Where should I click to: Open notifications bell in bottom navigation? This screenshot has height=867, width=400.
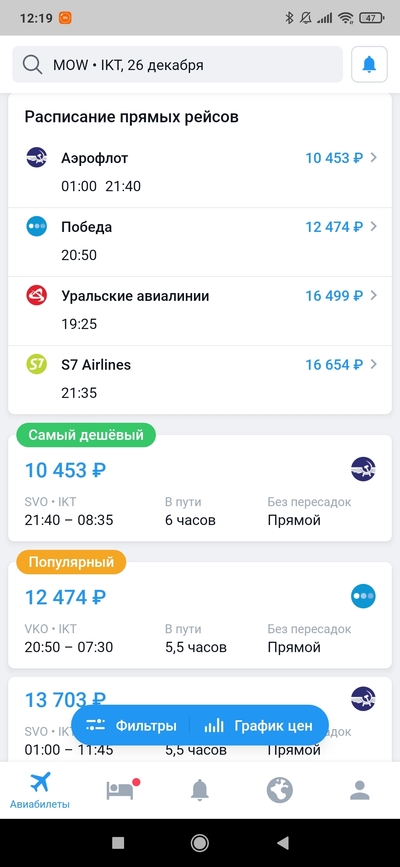[200, 790]
